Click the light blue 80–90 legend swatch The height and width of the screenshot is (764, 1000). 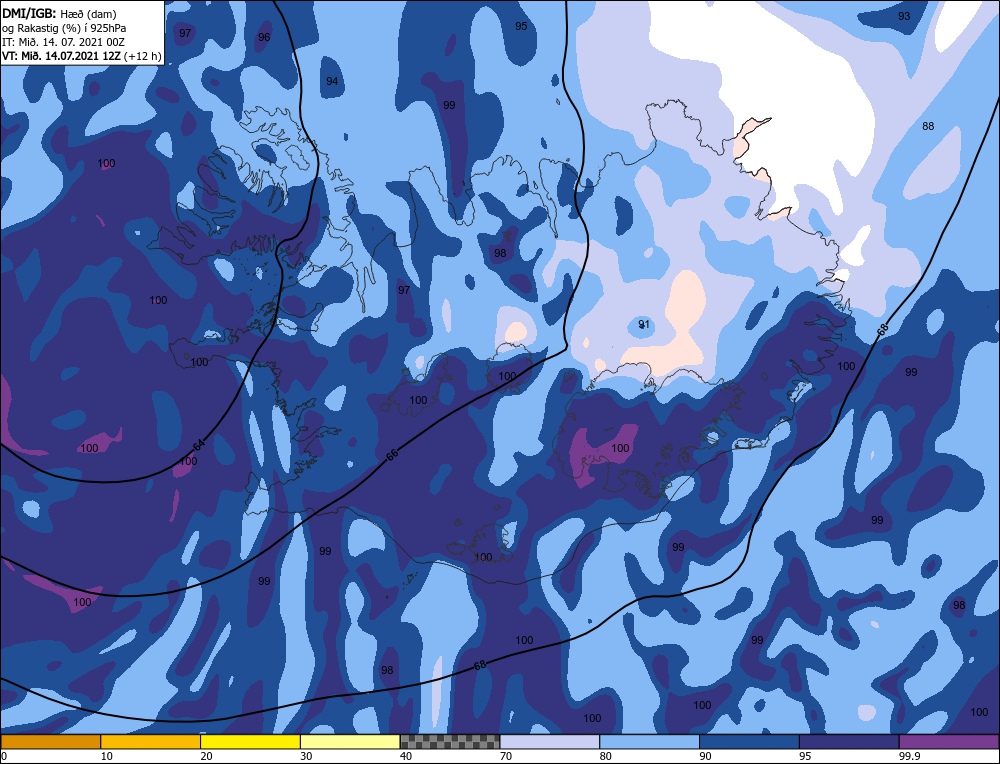pos(650,741)
